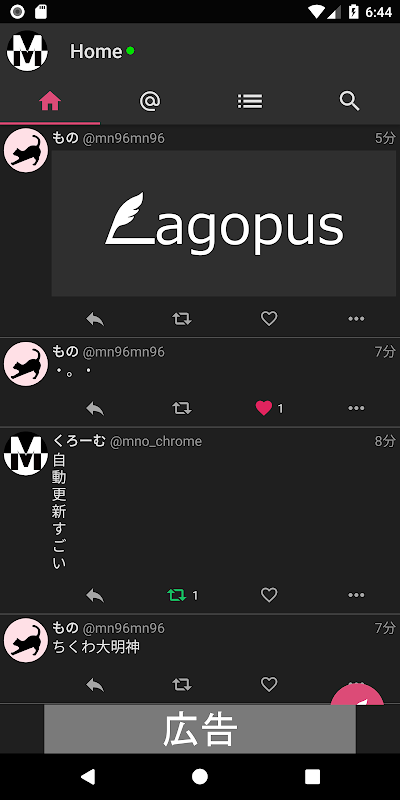Viewport: 400px width, 800px height.
Task: Open account avatar in the header
Action: [x=27, y=51]
